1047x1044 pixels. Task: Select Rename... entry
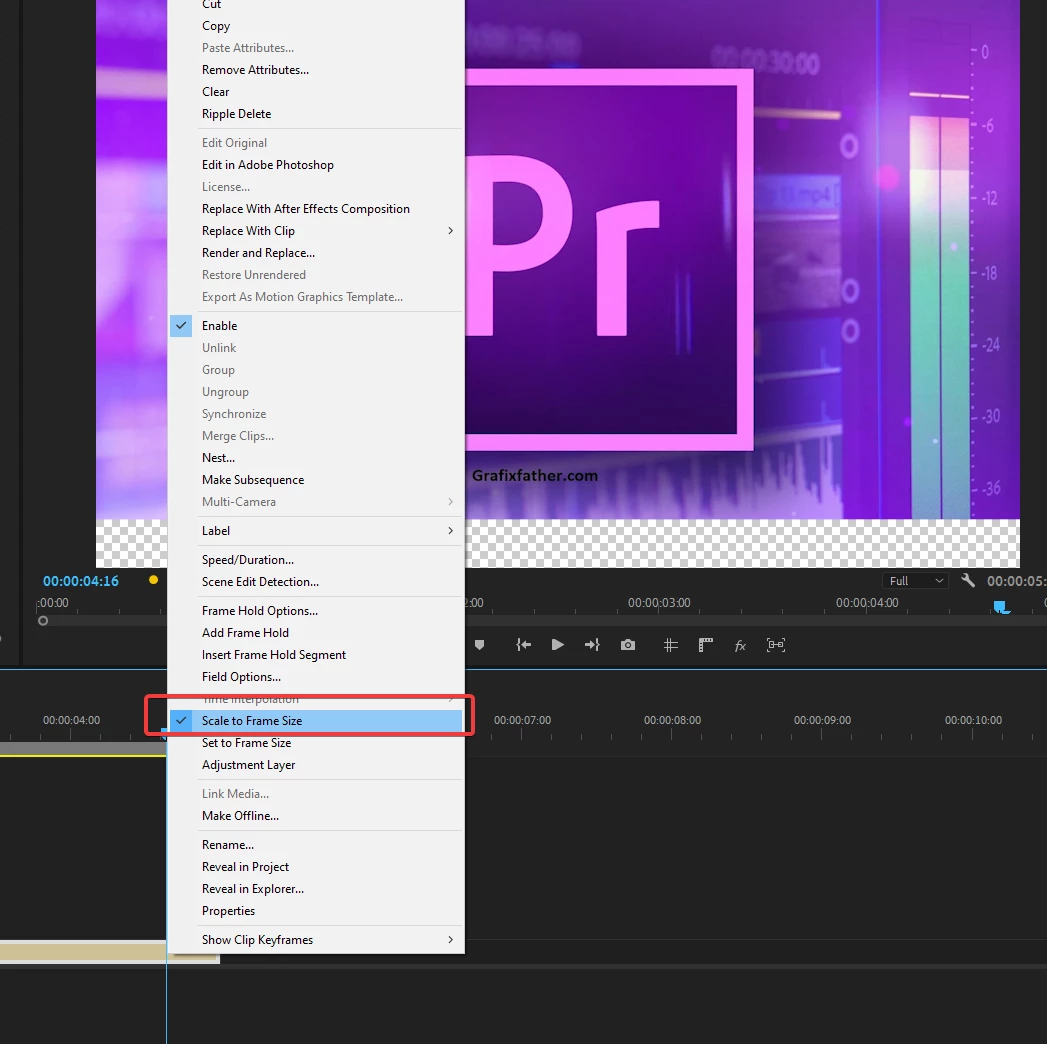point(316,845)
